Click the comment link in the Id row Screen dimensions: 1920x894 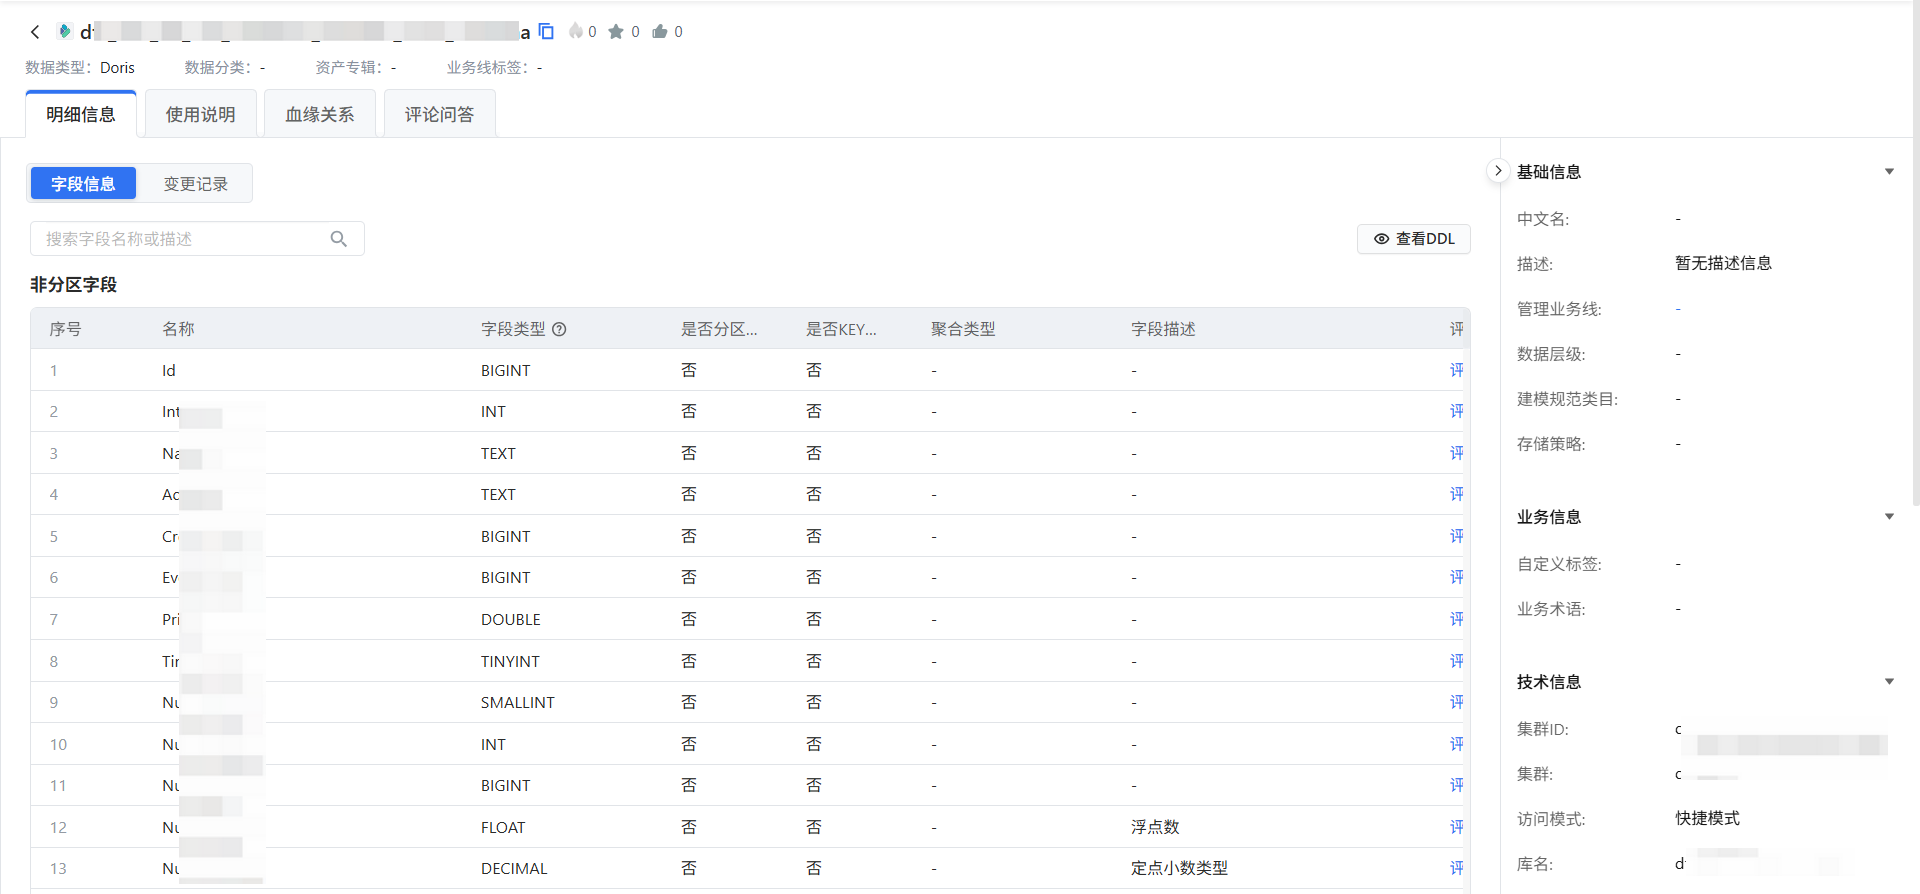coord(1456,370)
